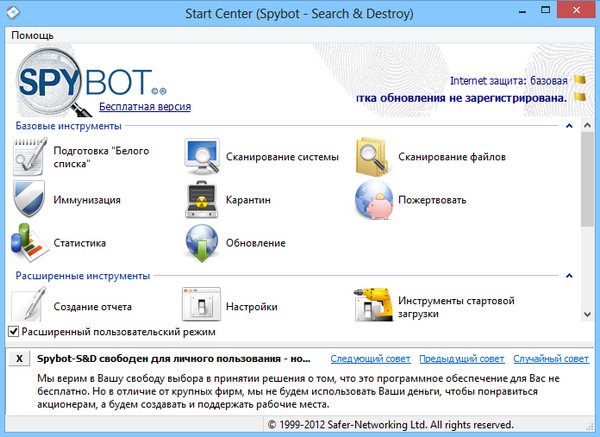Open the Статистика chart icon
Screen dimensions: 600x437
pyautogui.click(x=30, y=243)
